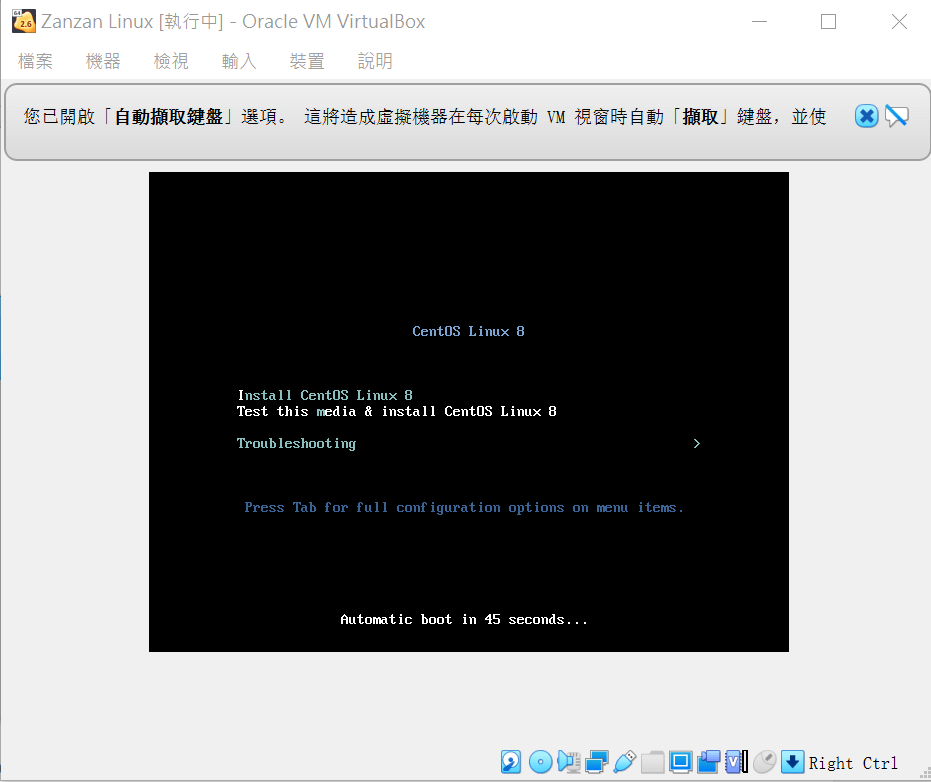Screen dimensions: 931x782
Task: Select Test this media & install entry
Action: point(397,411)
